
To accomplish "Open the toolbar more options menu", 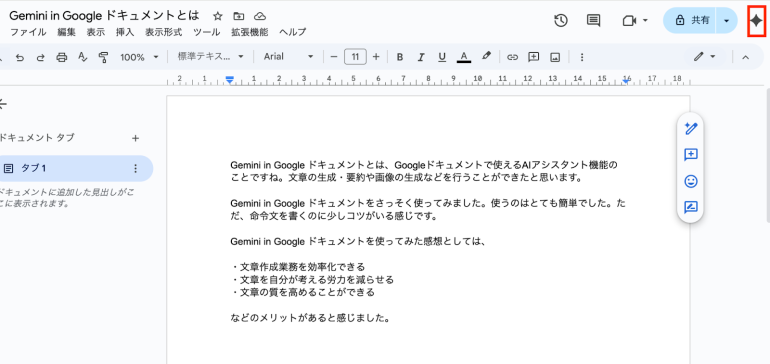I will tap(582, 57).
